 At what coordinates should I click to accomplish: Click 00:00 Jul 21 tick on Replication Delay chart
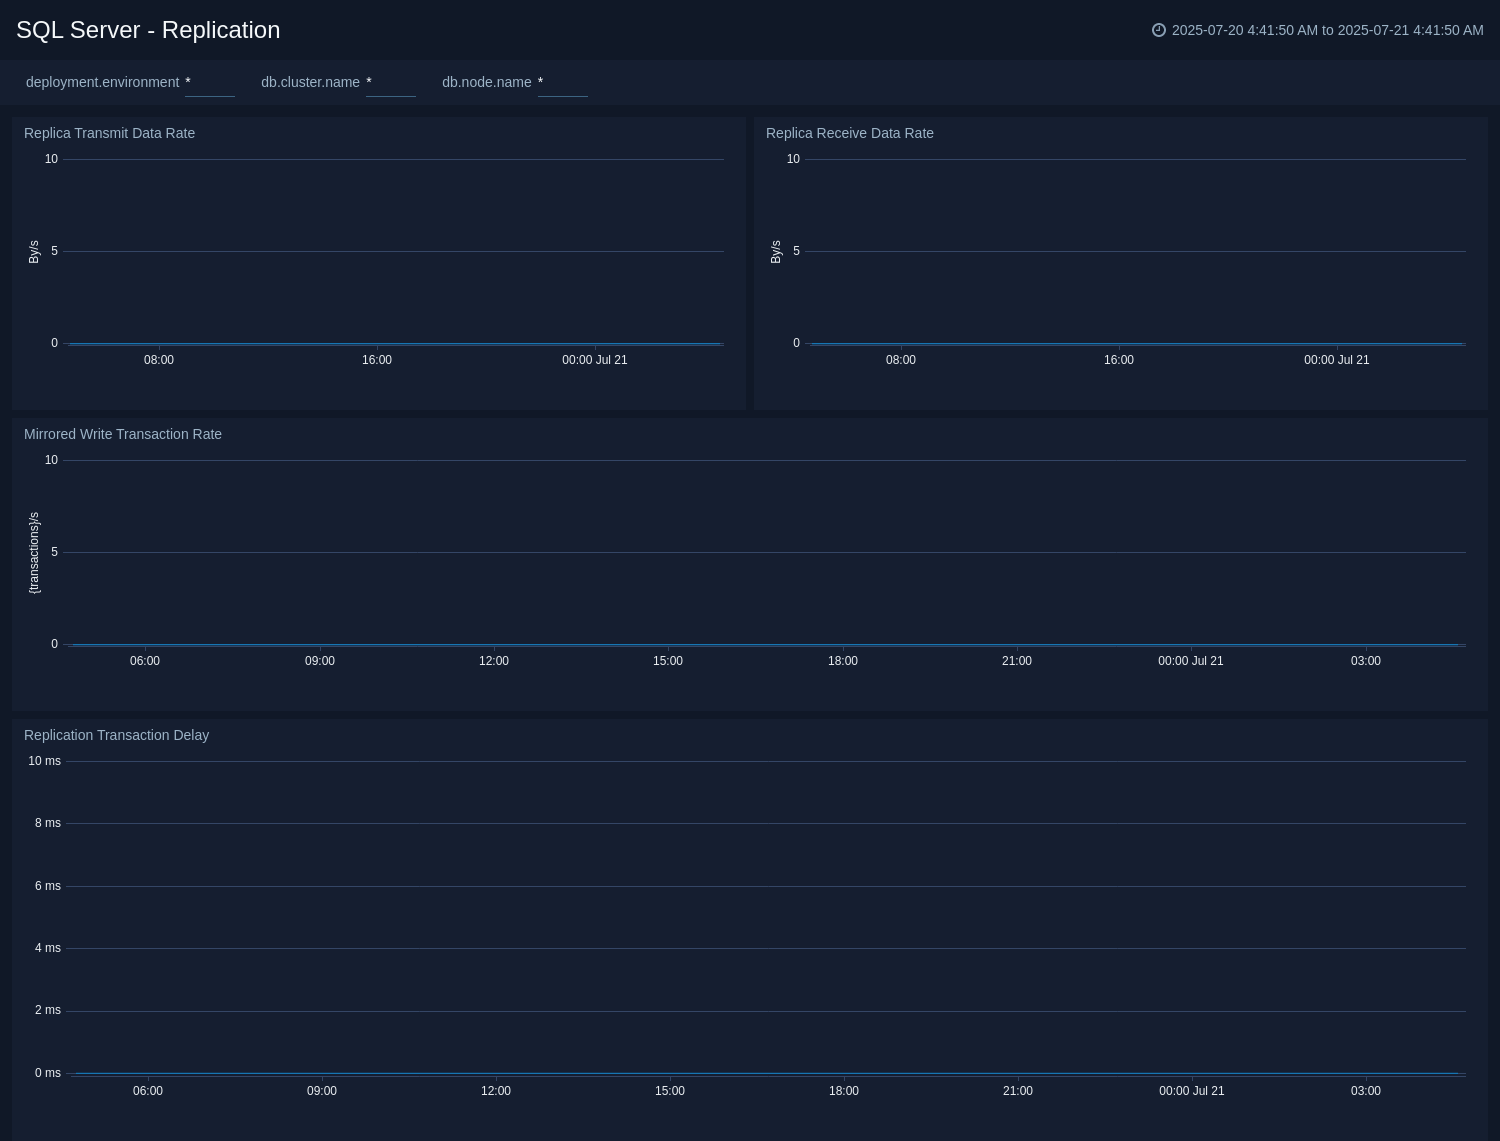pos(1192,1091)
